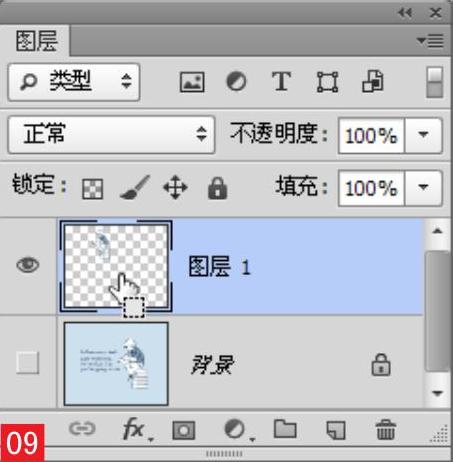Click the adjustment layer filter icon
The width and height of the screenshot is (453, 462).
pyautogui.click(x=236, y=82)
